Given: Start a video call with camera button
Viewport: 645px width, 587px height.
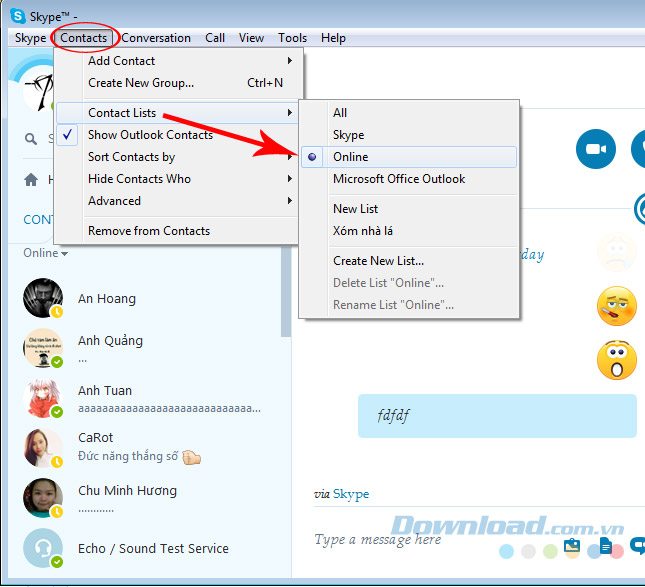Looking at the screenshot, I should tap(596, 149).
